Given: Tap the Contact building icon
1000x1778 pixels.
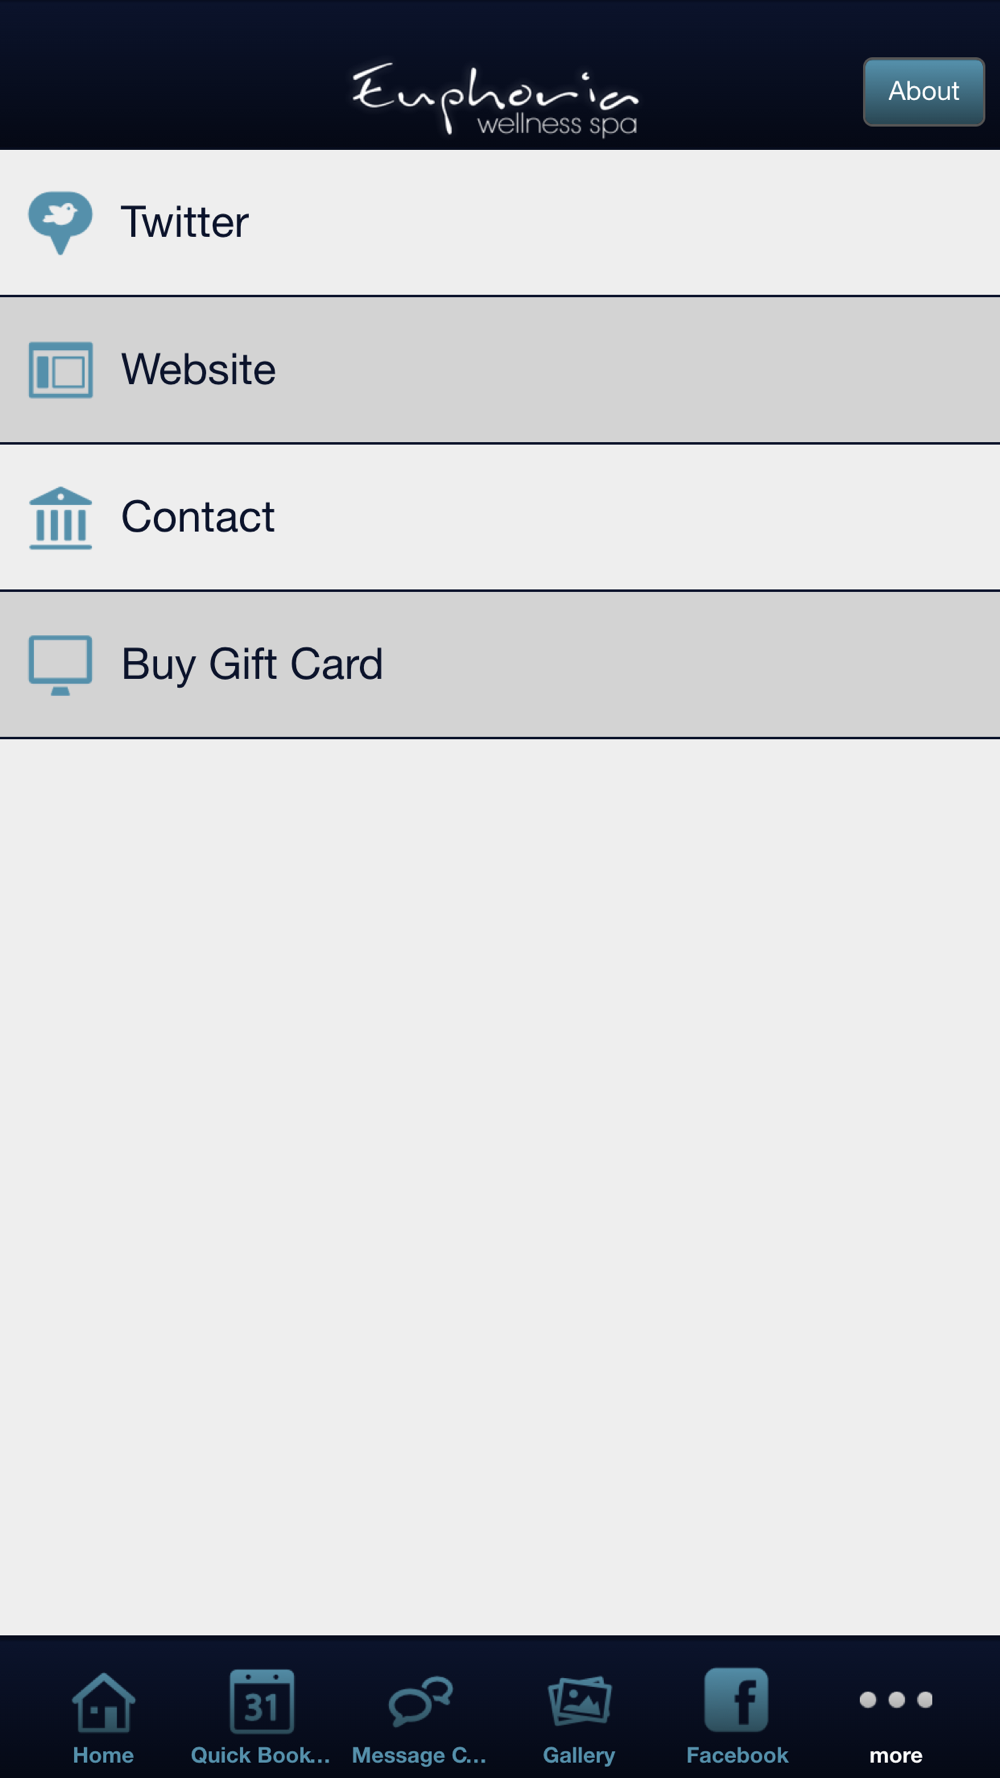Looking at the screenshot, I should pos(60,518).
